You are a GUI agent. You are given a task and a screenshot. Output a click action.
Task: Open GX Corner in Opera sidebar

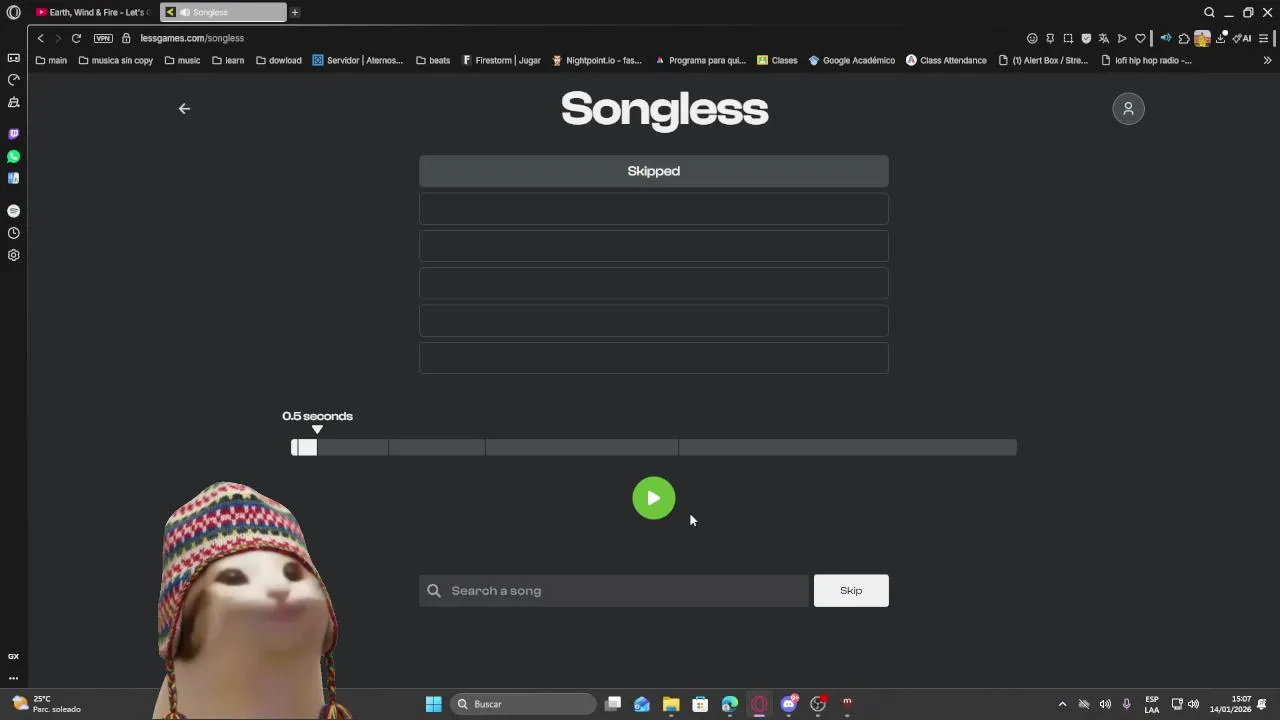(x=13, y=58)
